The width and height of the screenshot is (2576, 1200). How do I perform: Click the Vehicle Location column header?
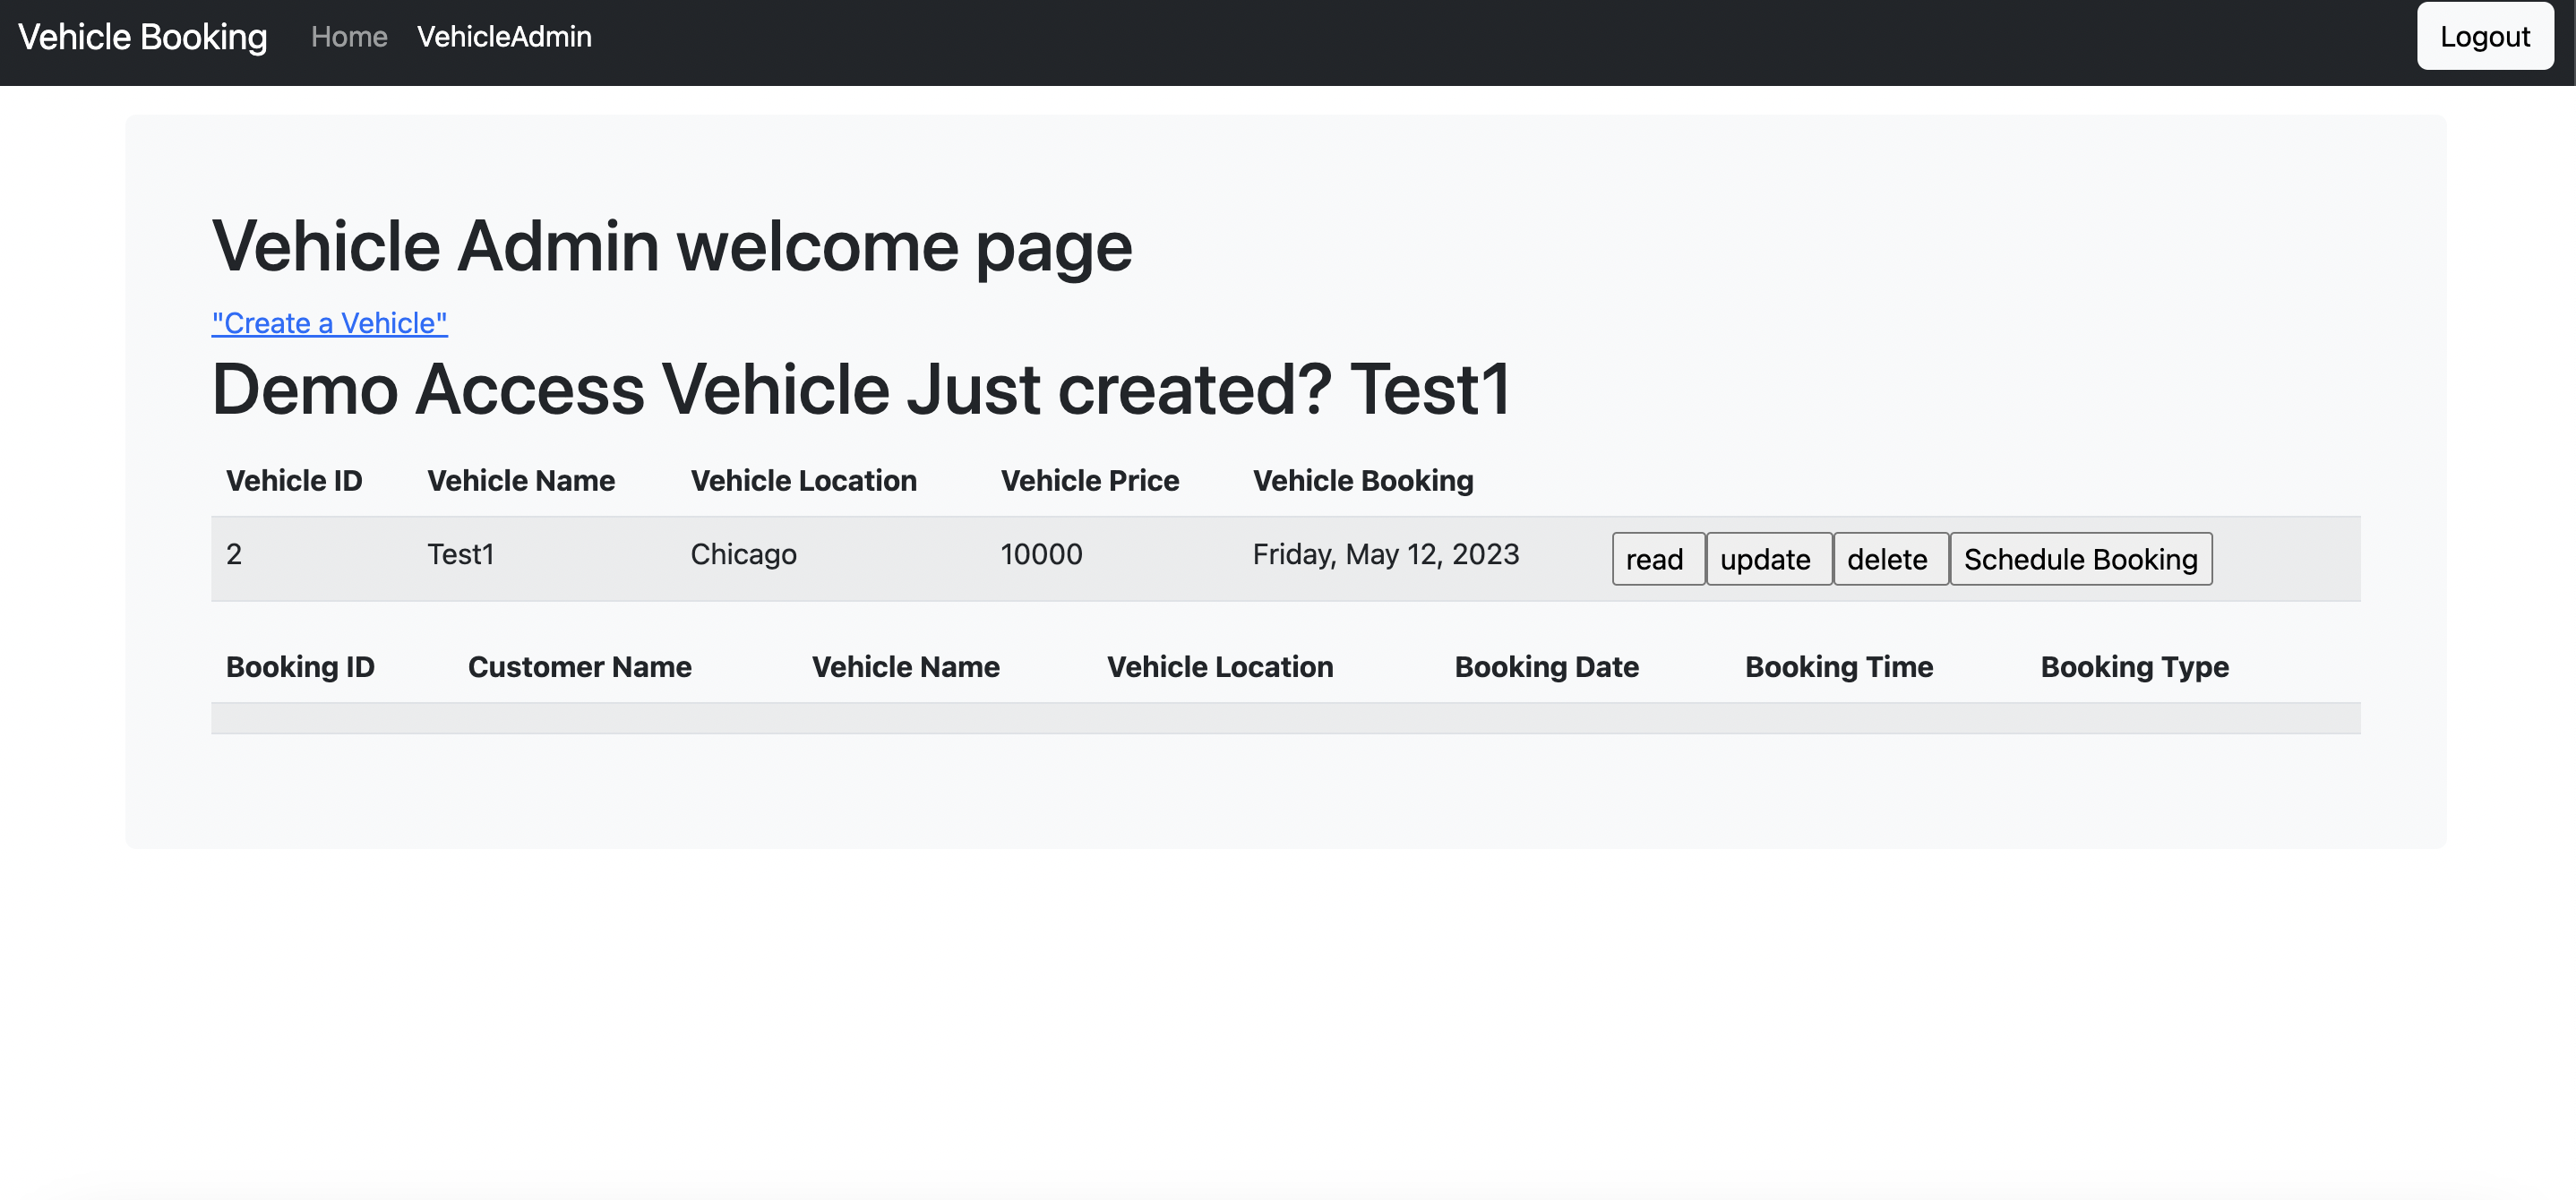(803, 480)
